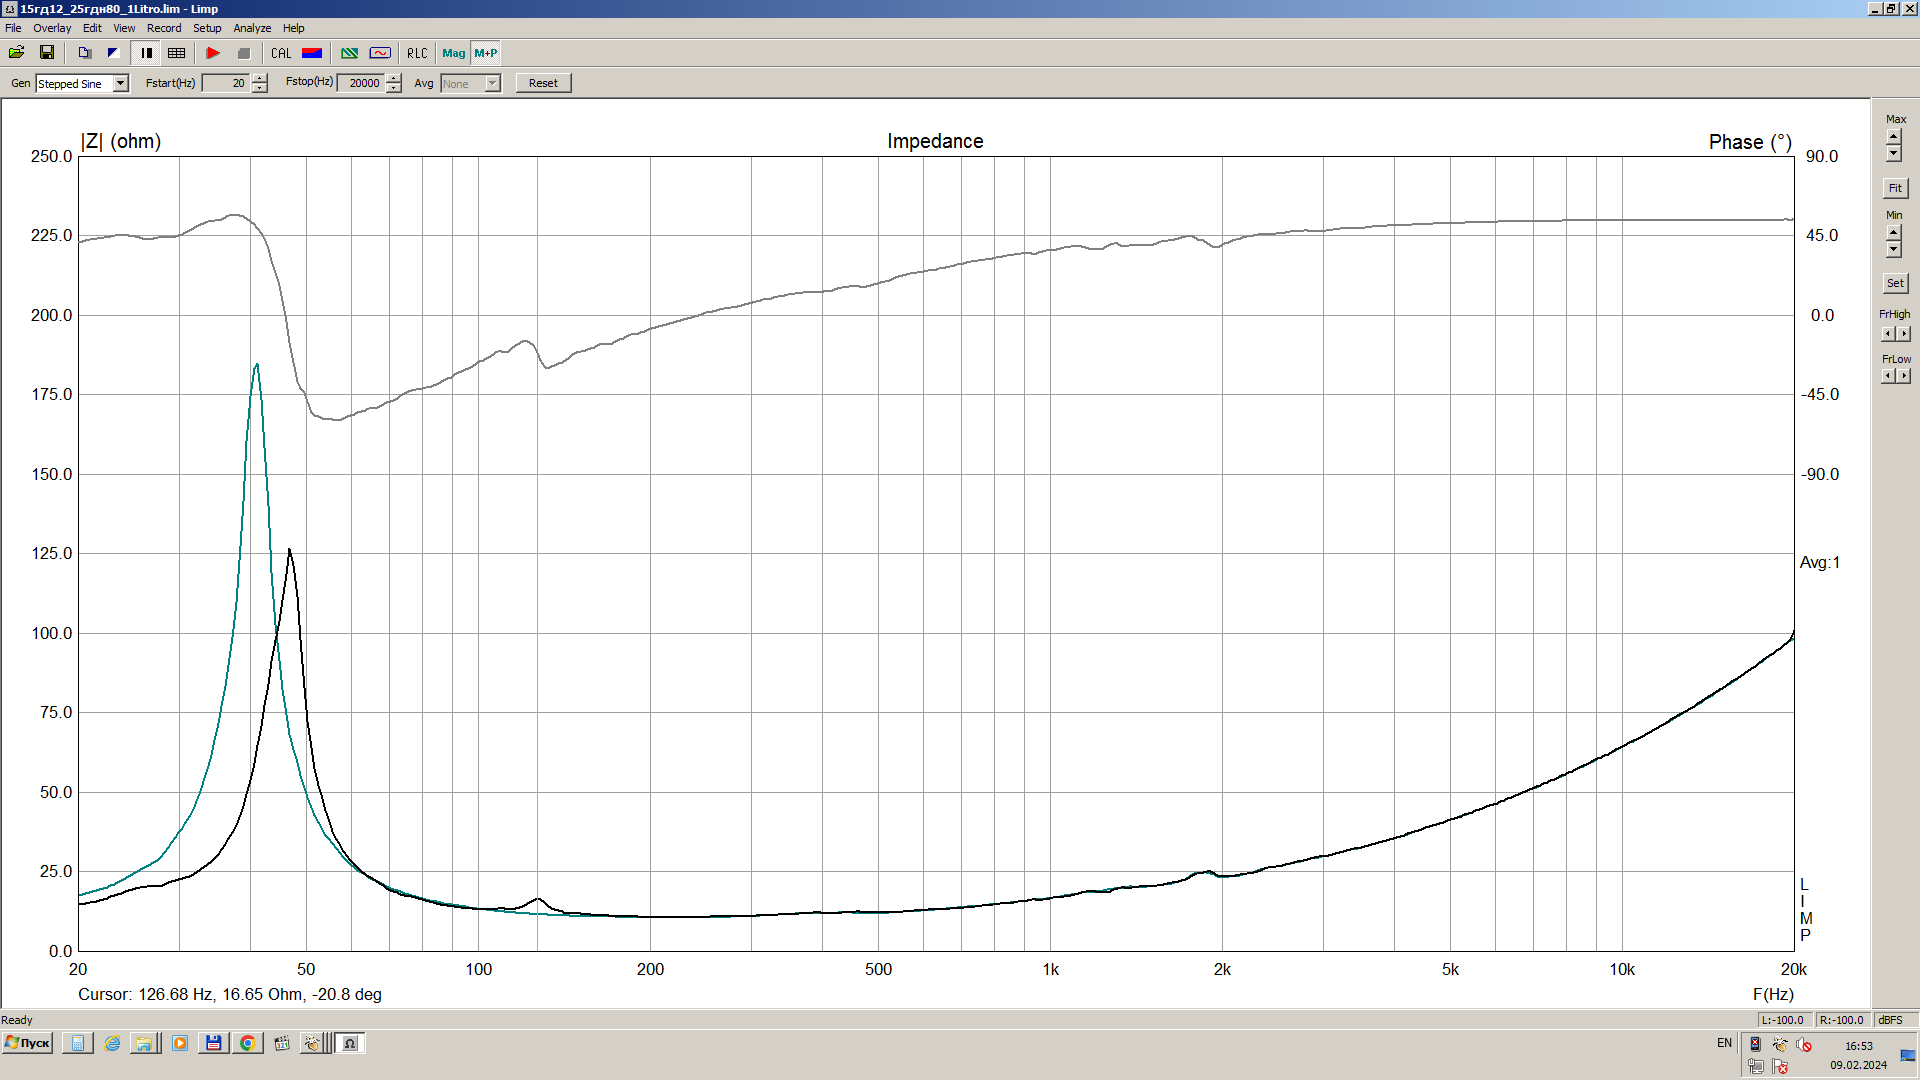
Task: Click the copy-to-clipboard toolbar icon
Action: (85, 53)
